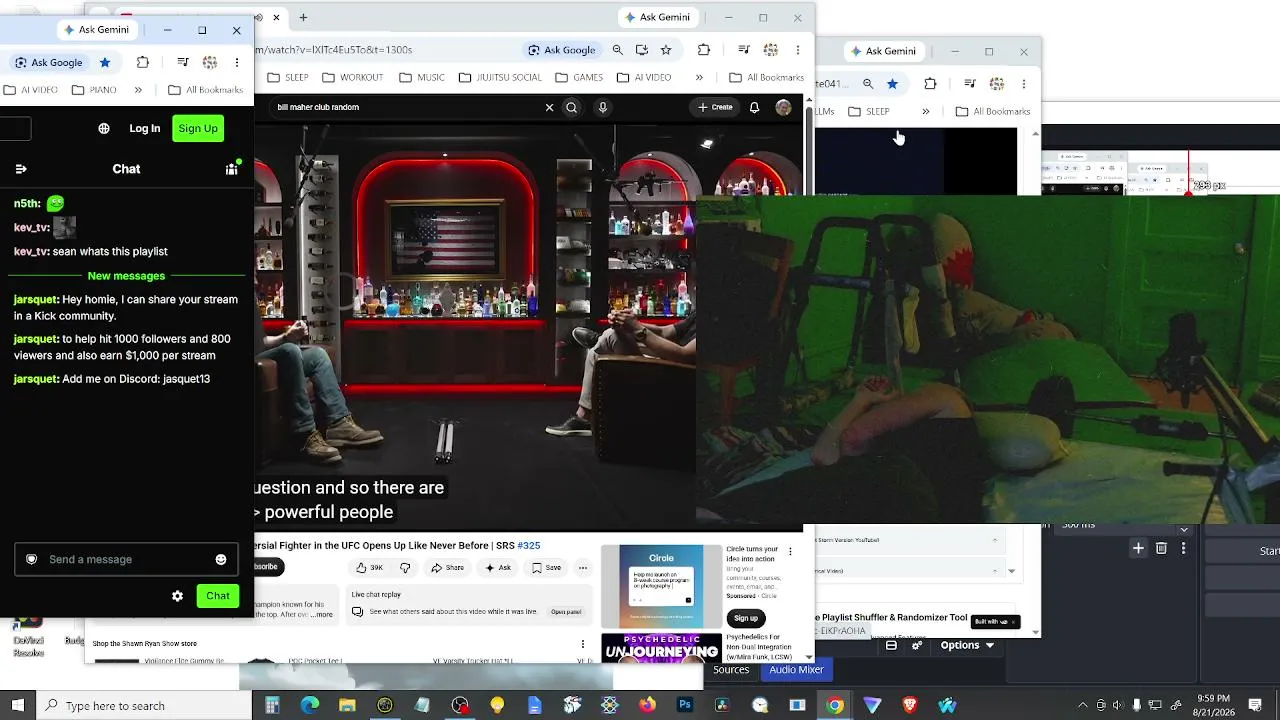The height and width of the screenshot is (720, 1280).
Task: Show more bookmarks in the YouTube window bar
Action: point(699,77)
